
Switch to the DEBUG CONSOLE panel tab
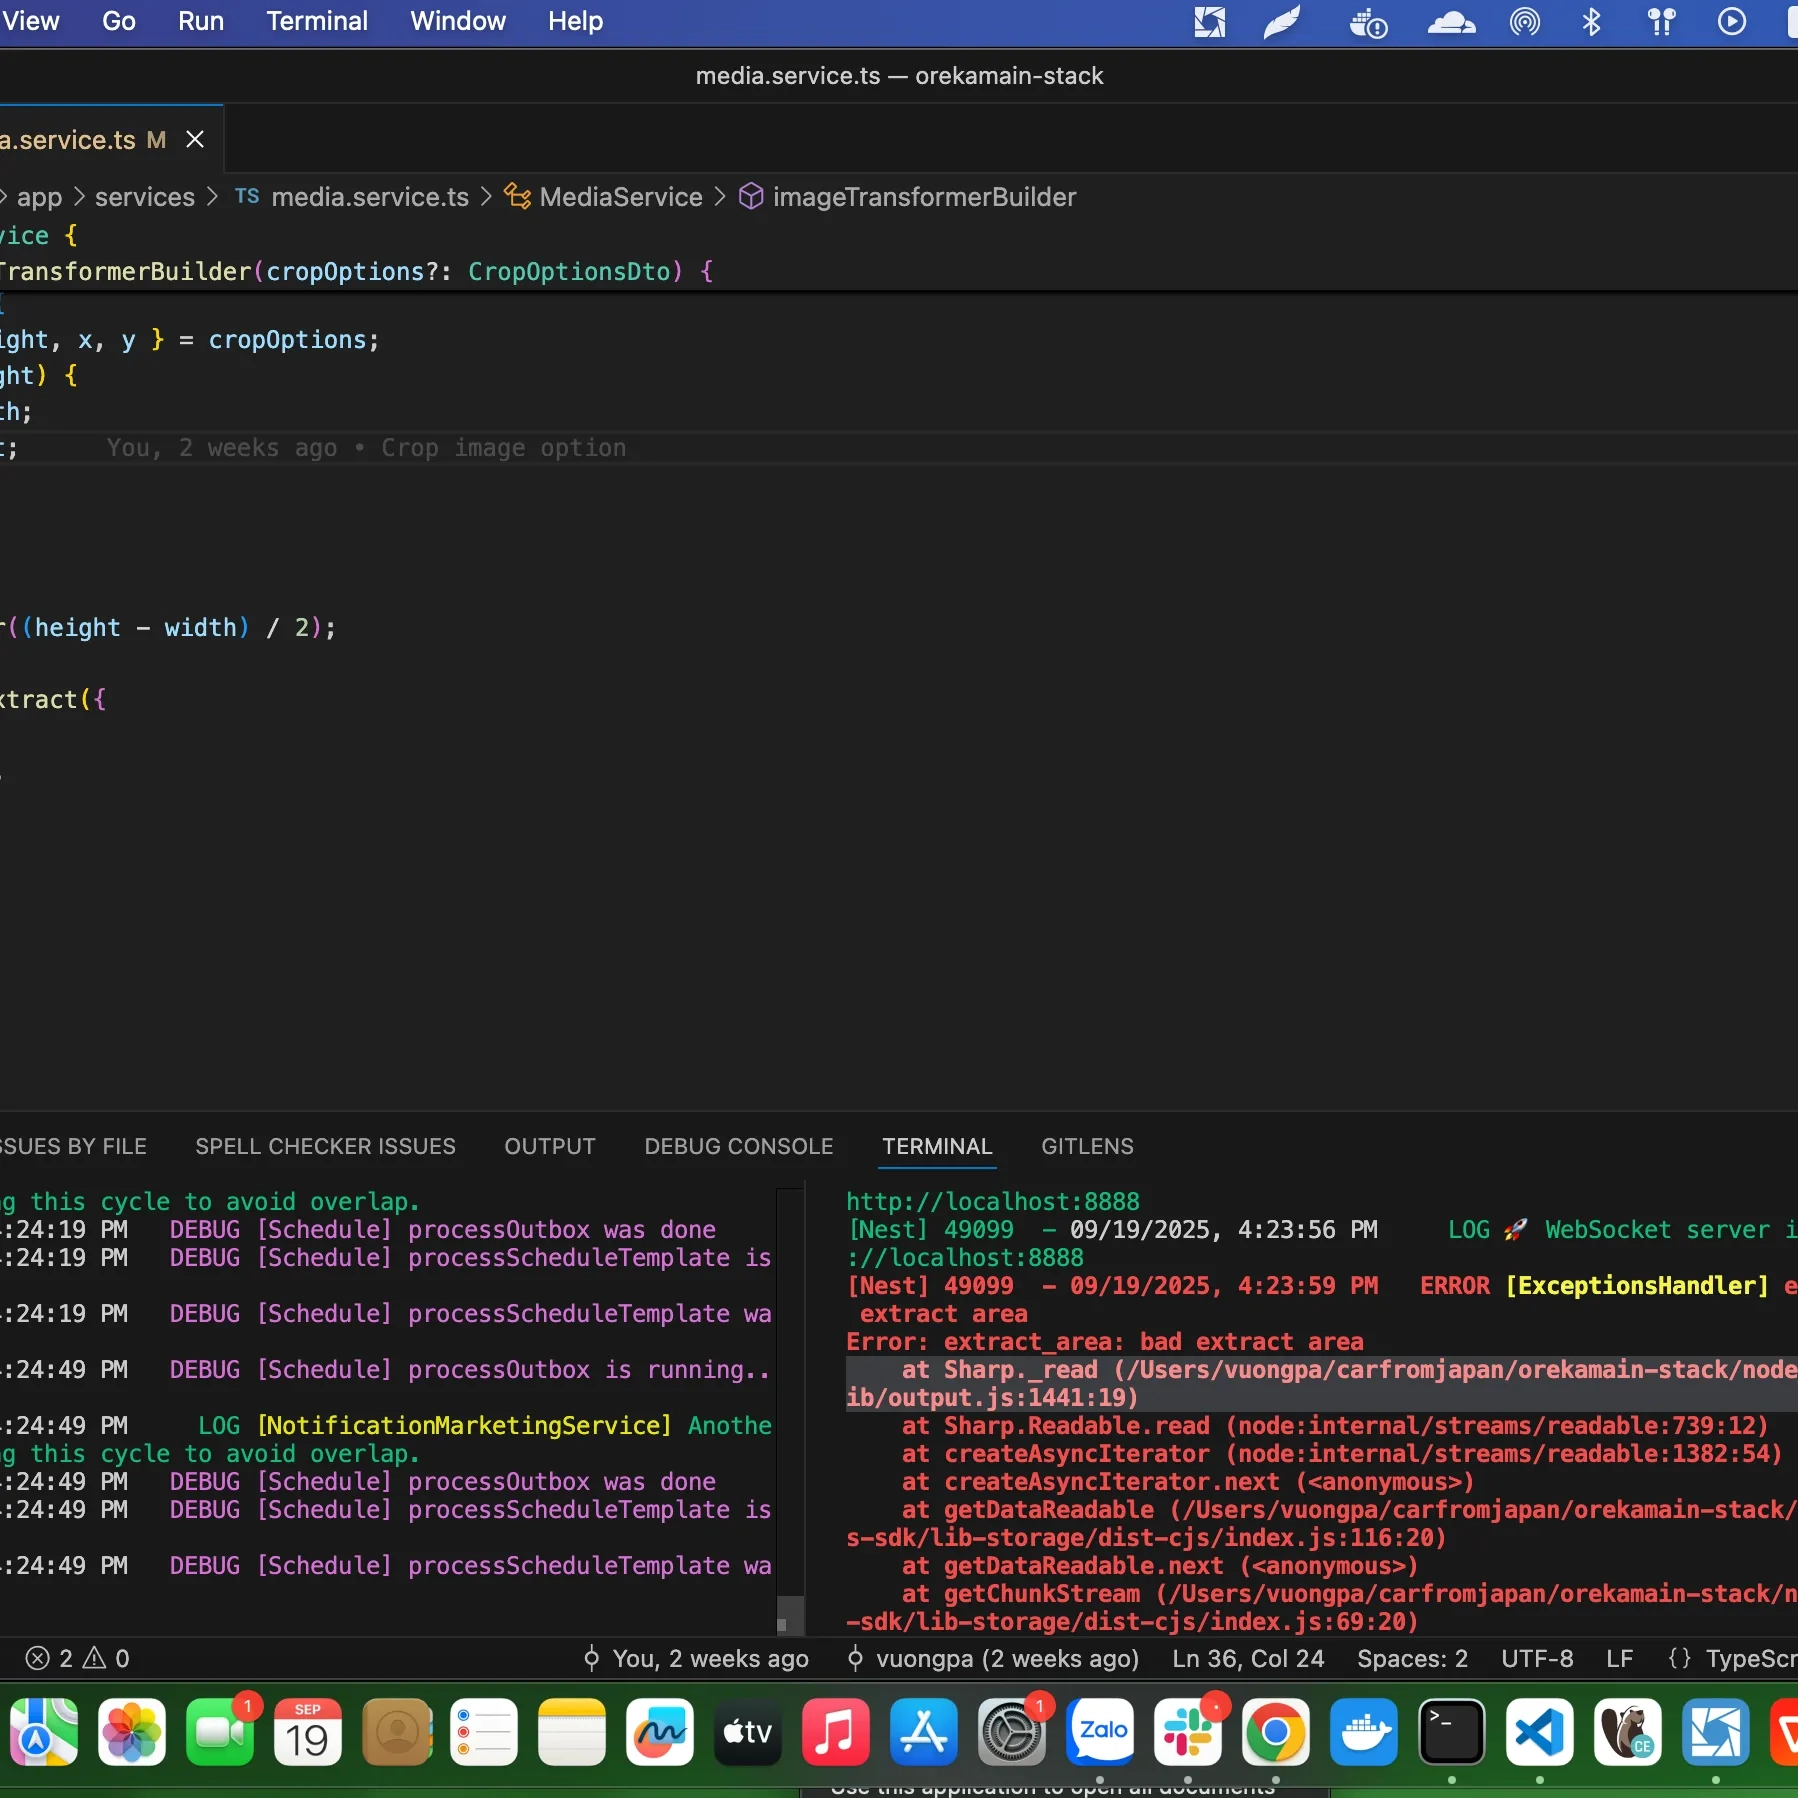[x=738, y=1146]
